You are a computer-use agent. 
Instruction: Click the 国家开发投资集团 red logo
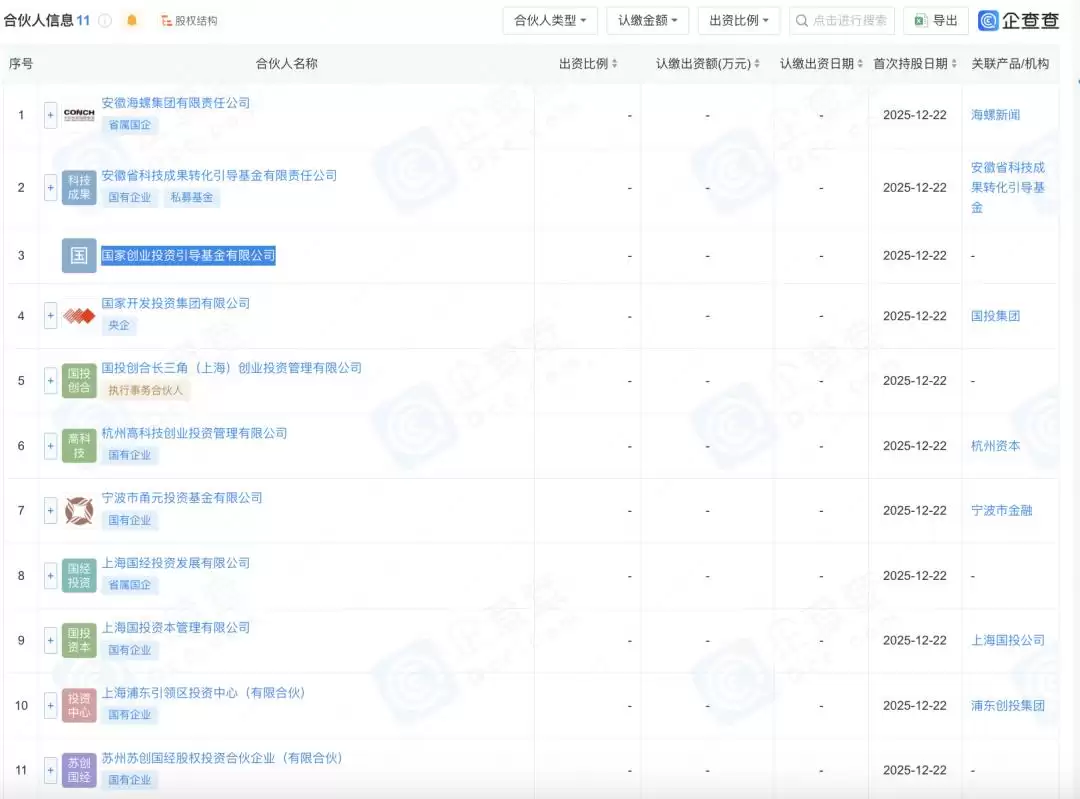click(x=79, y=316)
